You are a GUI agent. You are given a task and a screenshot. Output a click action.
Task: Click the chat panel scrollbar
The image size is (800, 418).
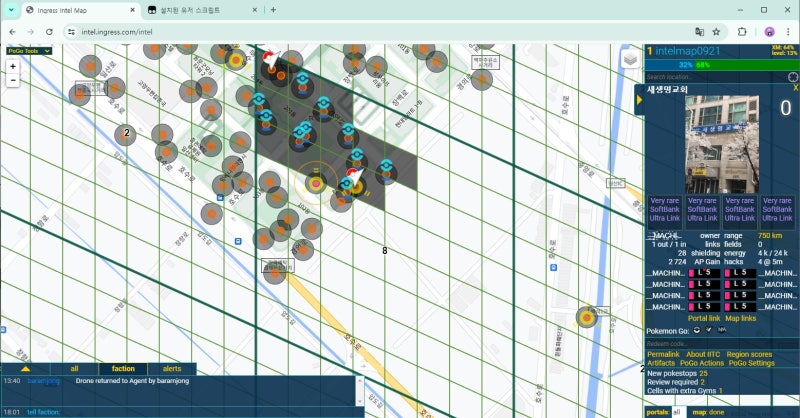click(360, 391)
